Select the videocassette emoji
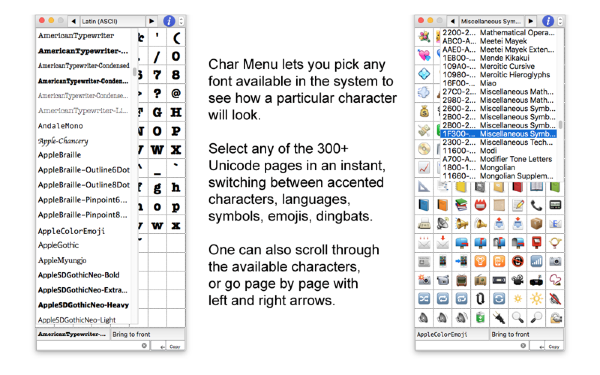 pos(499,280)
